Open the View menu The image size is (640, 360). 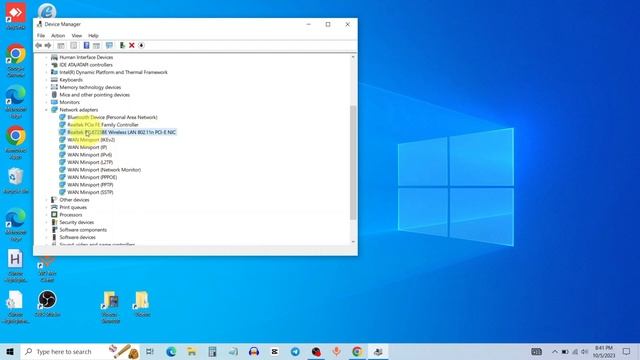click(x=77, y=36)
